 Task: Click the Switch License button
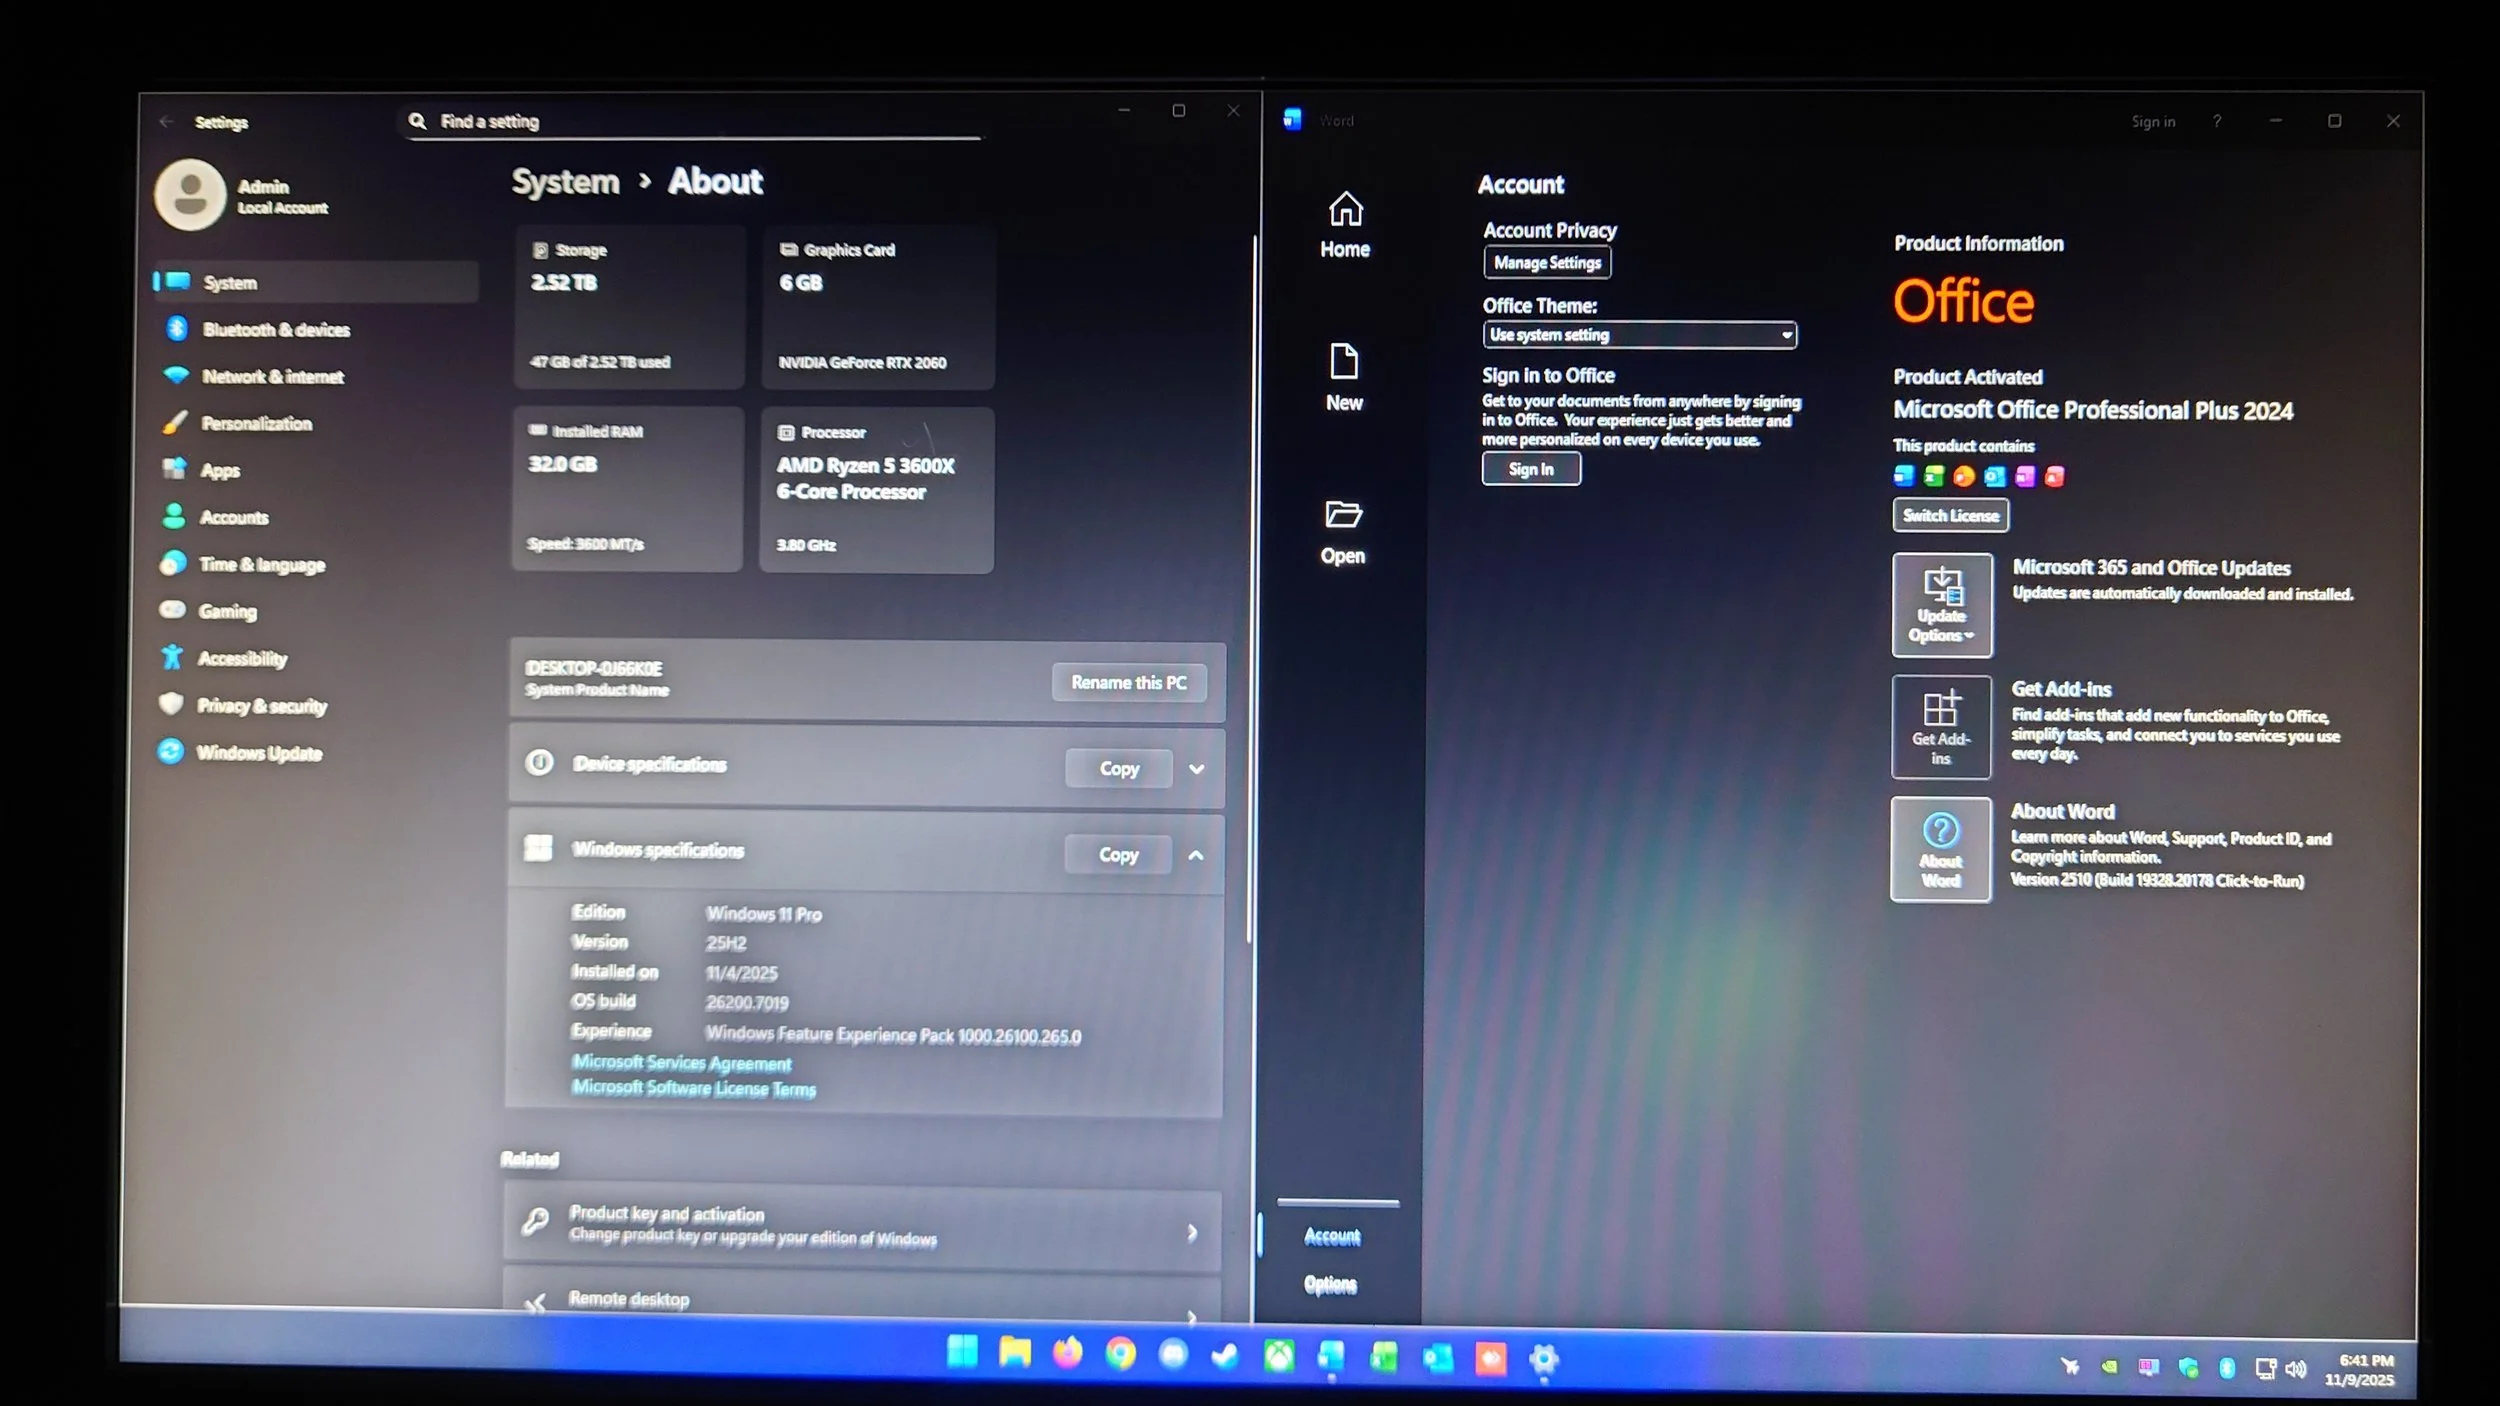click(x=1950, y=515)
